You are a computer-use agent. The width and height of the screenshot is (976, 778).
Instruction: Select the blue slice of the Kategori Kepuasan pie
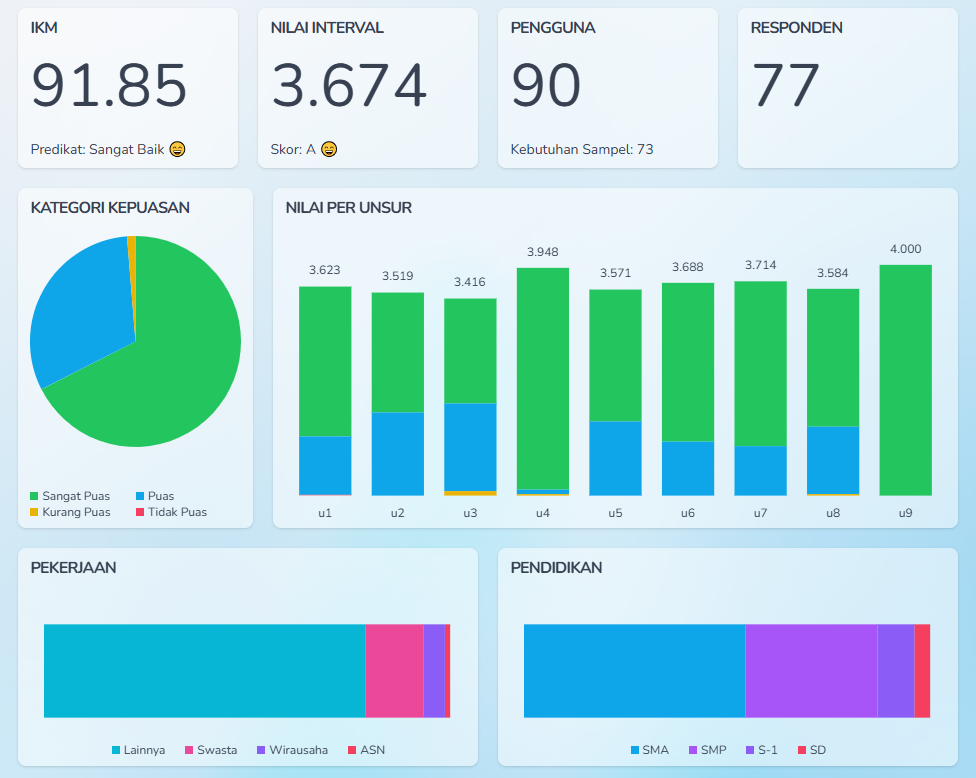80,310
